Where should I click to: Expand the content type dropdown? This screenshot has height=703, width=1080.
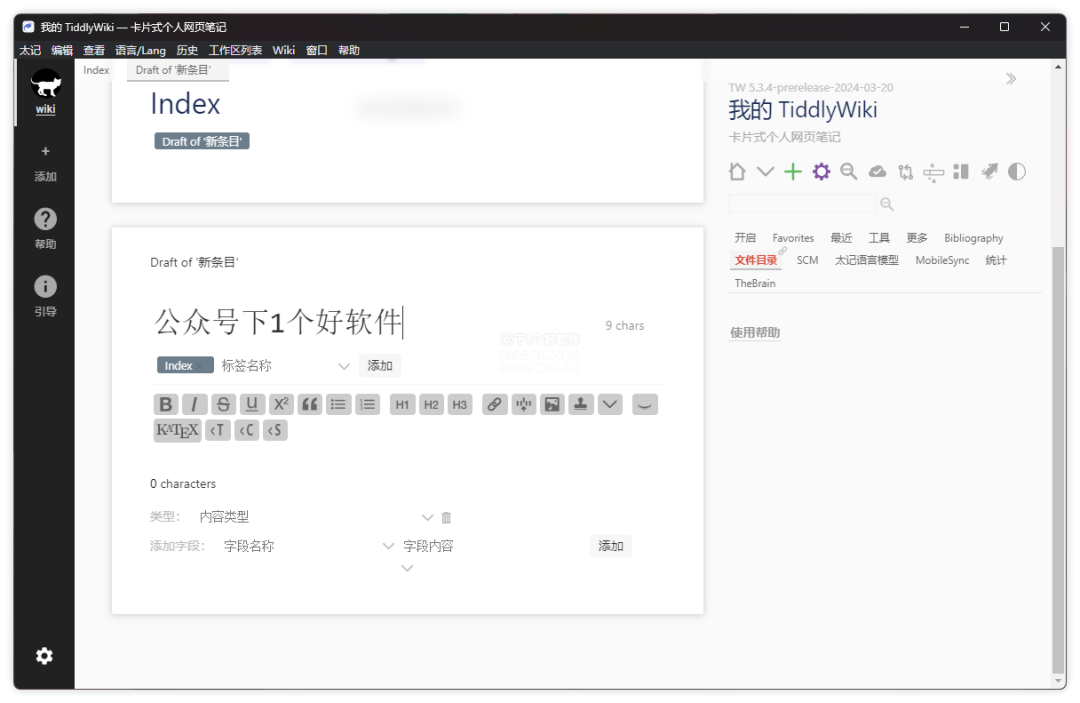[x=427, y=518]
